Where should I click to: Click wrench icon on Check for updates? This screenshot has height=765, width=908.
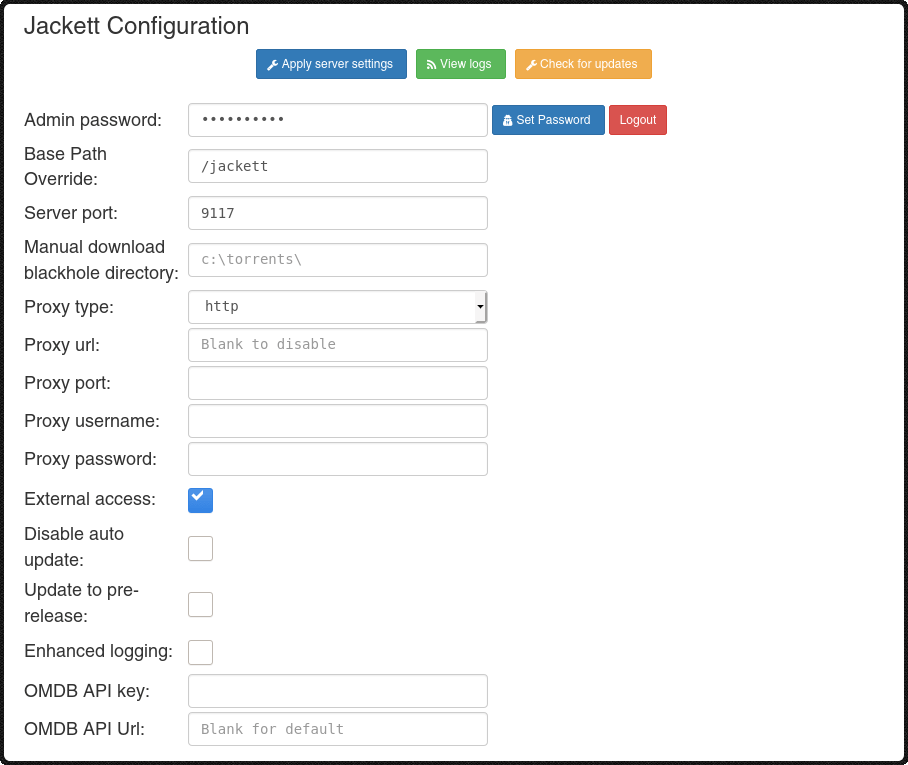click(x=531, y=65)
